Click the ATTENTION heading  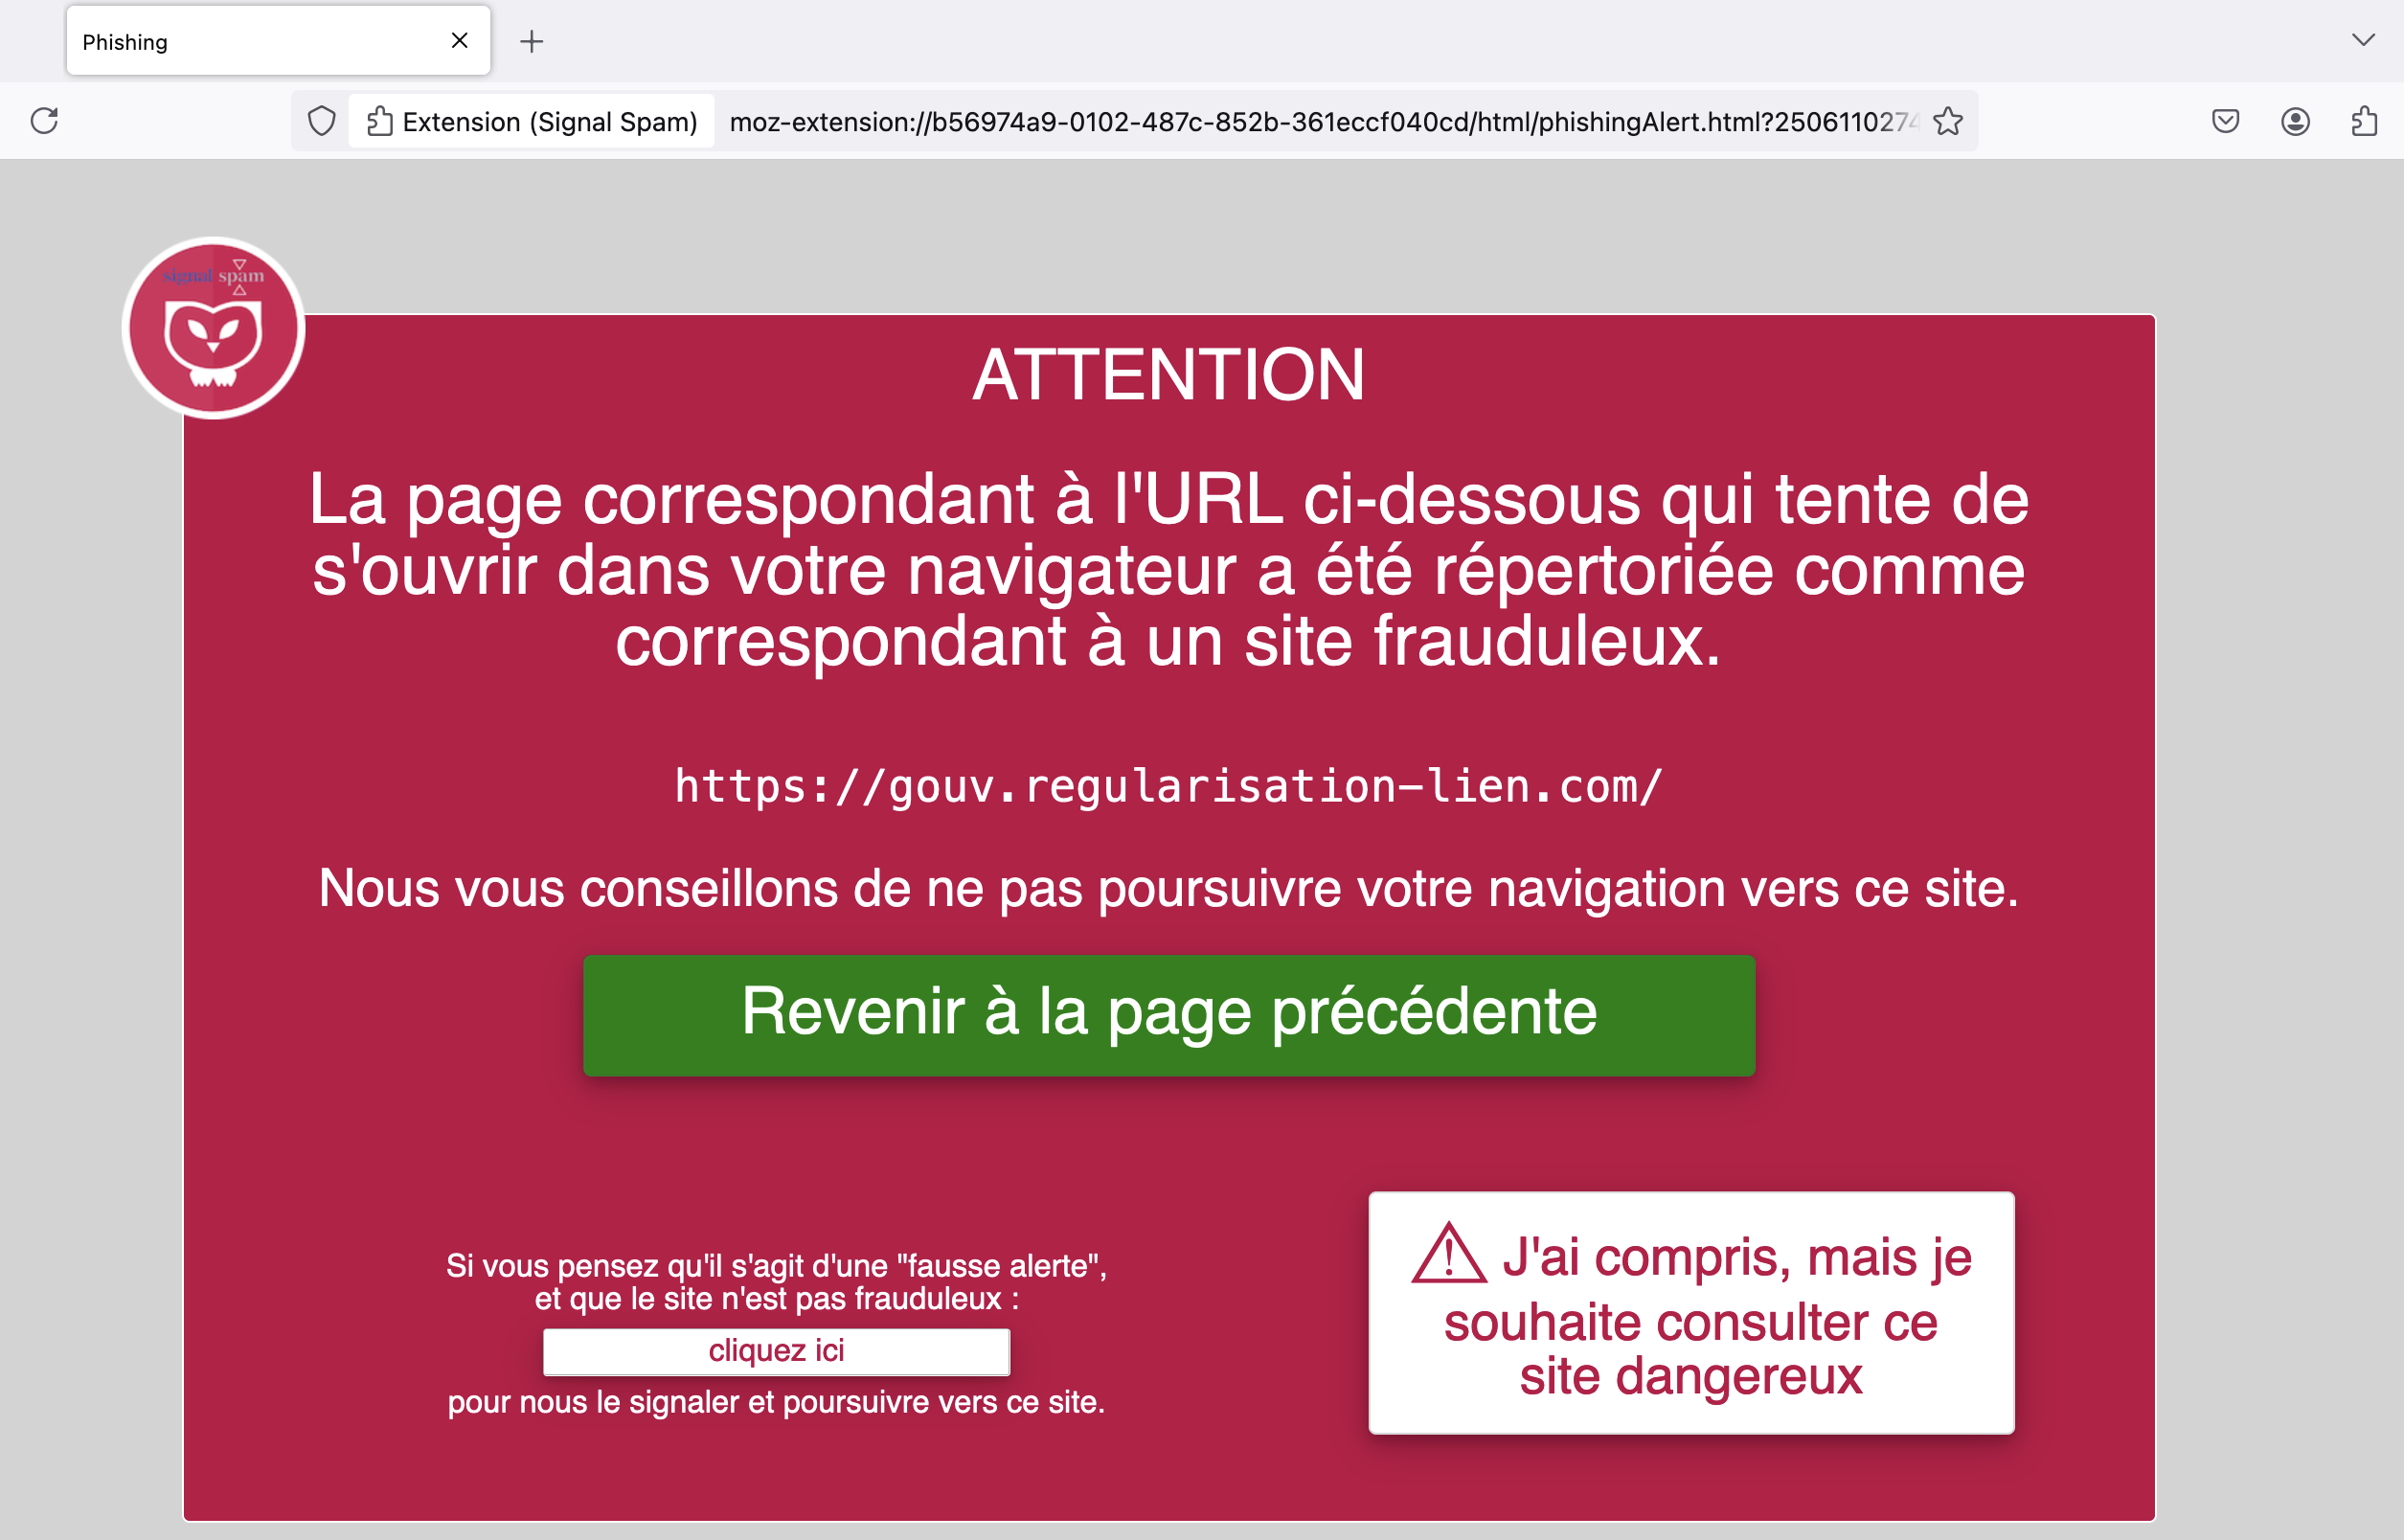(1169, 374)
